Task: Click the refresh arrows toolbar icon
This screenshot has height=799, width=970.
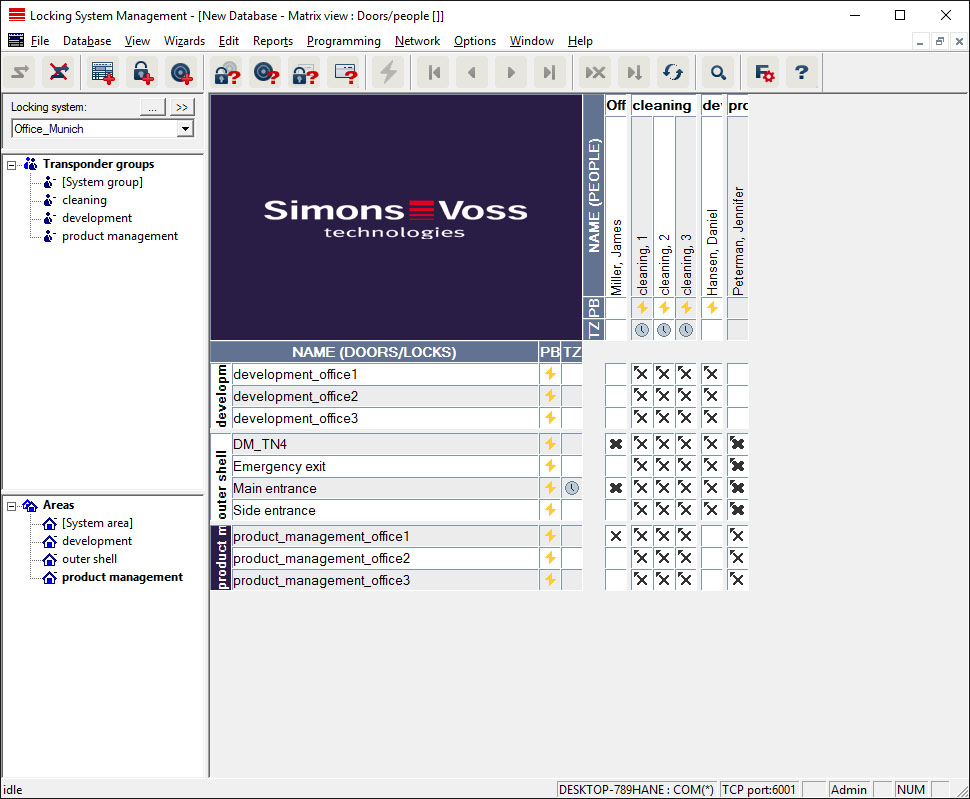Action: (673, 72)
